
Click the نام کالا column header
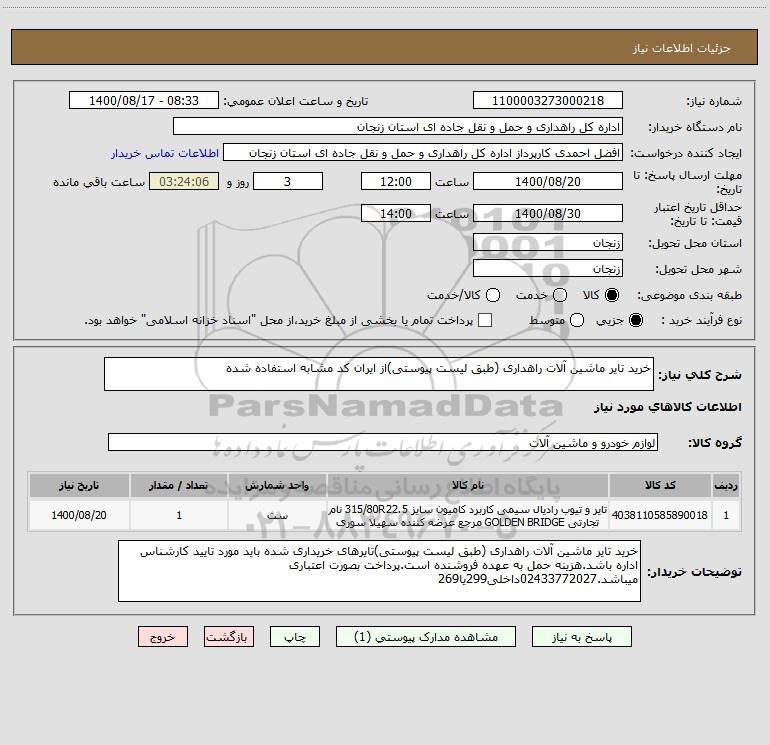pyautogui.click(x=468, y=485)
